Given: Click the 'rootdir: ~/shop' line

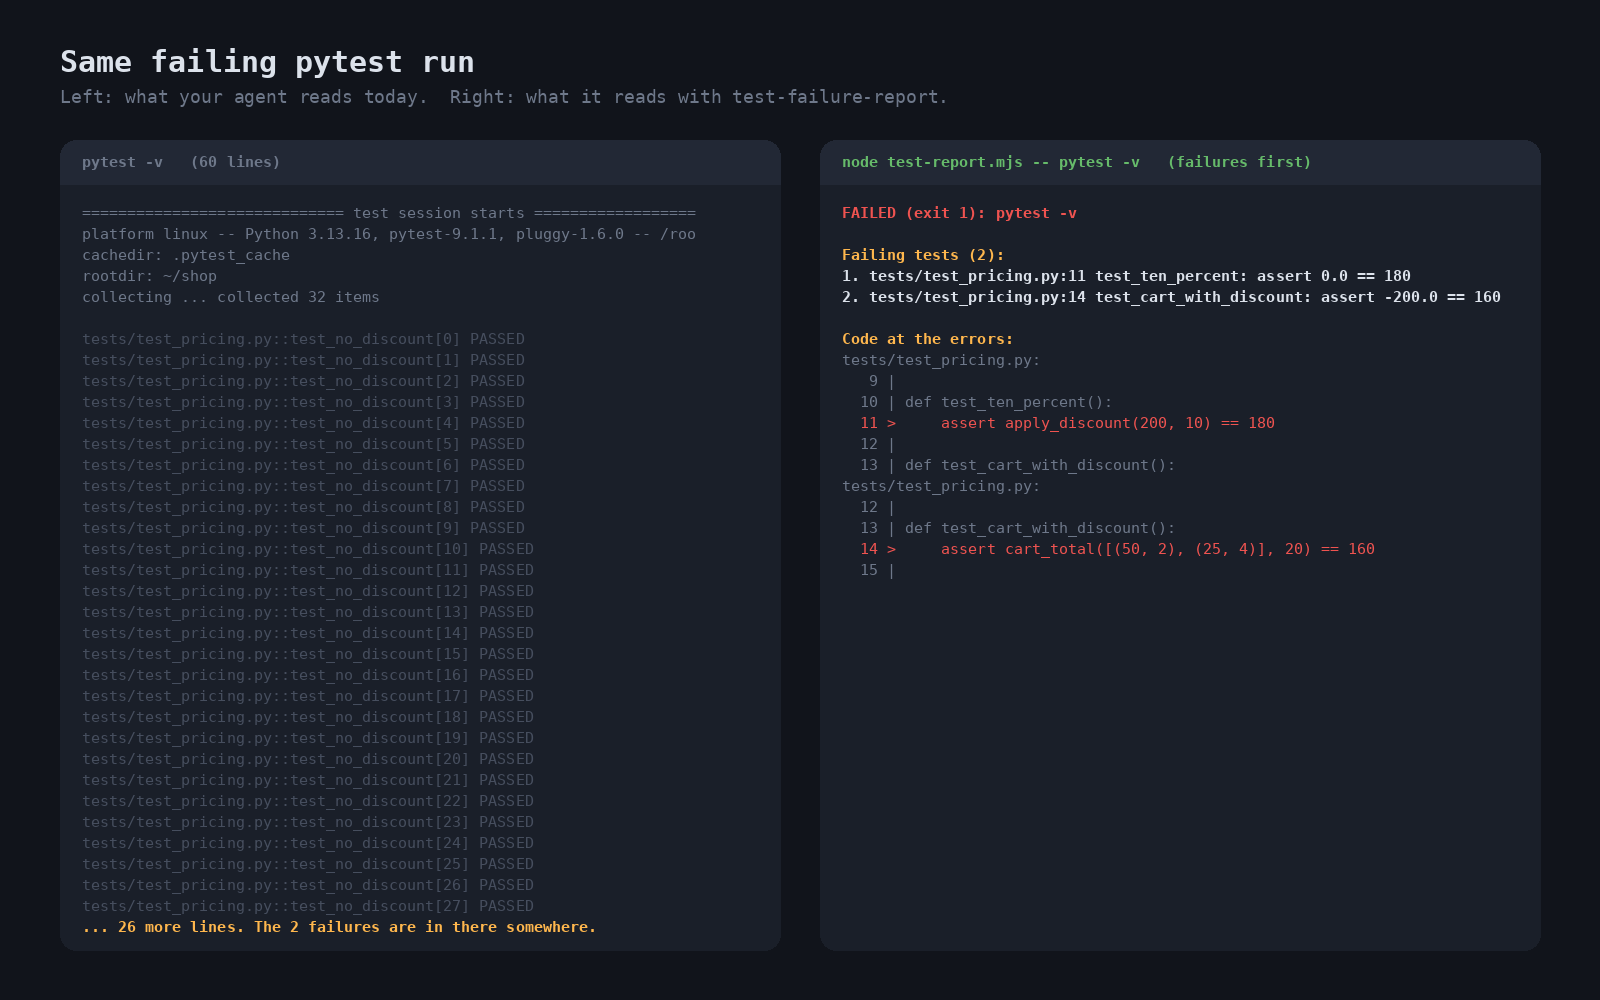Looking at the screenshot, I should pos(149,276).
